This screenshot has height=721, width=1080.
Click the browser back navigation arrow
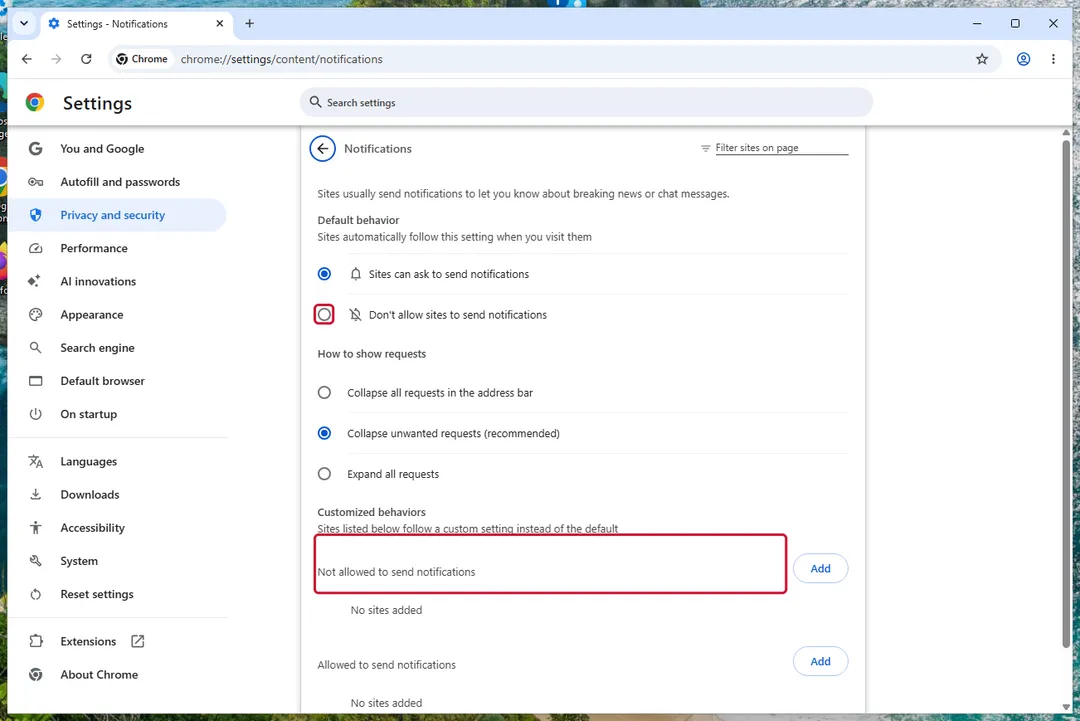click(27, 59)
